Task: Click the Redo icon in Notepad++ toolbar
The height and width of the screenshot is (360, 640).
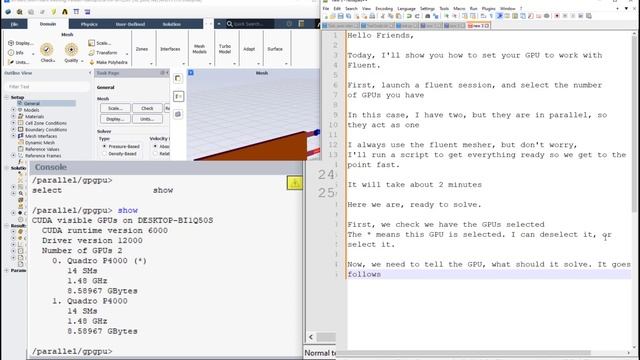Action: [x=417, y=16]
